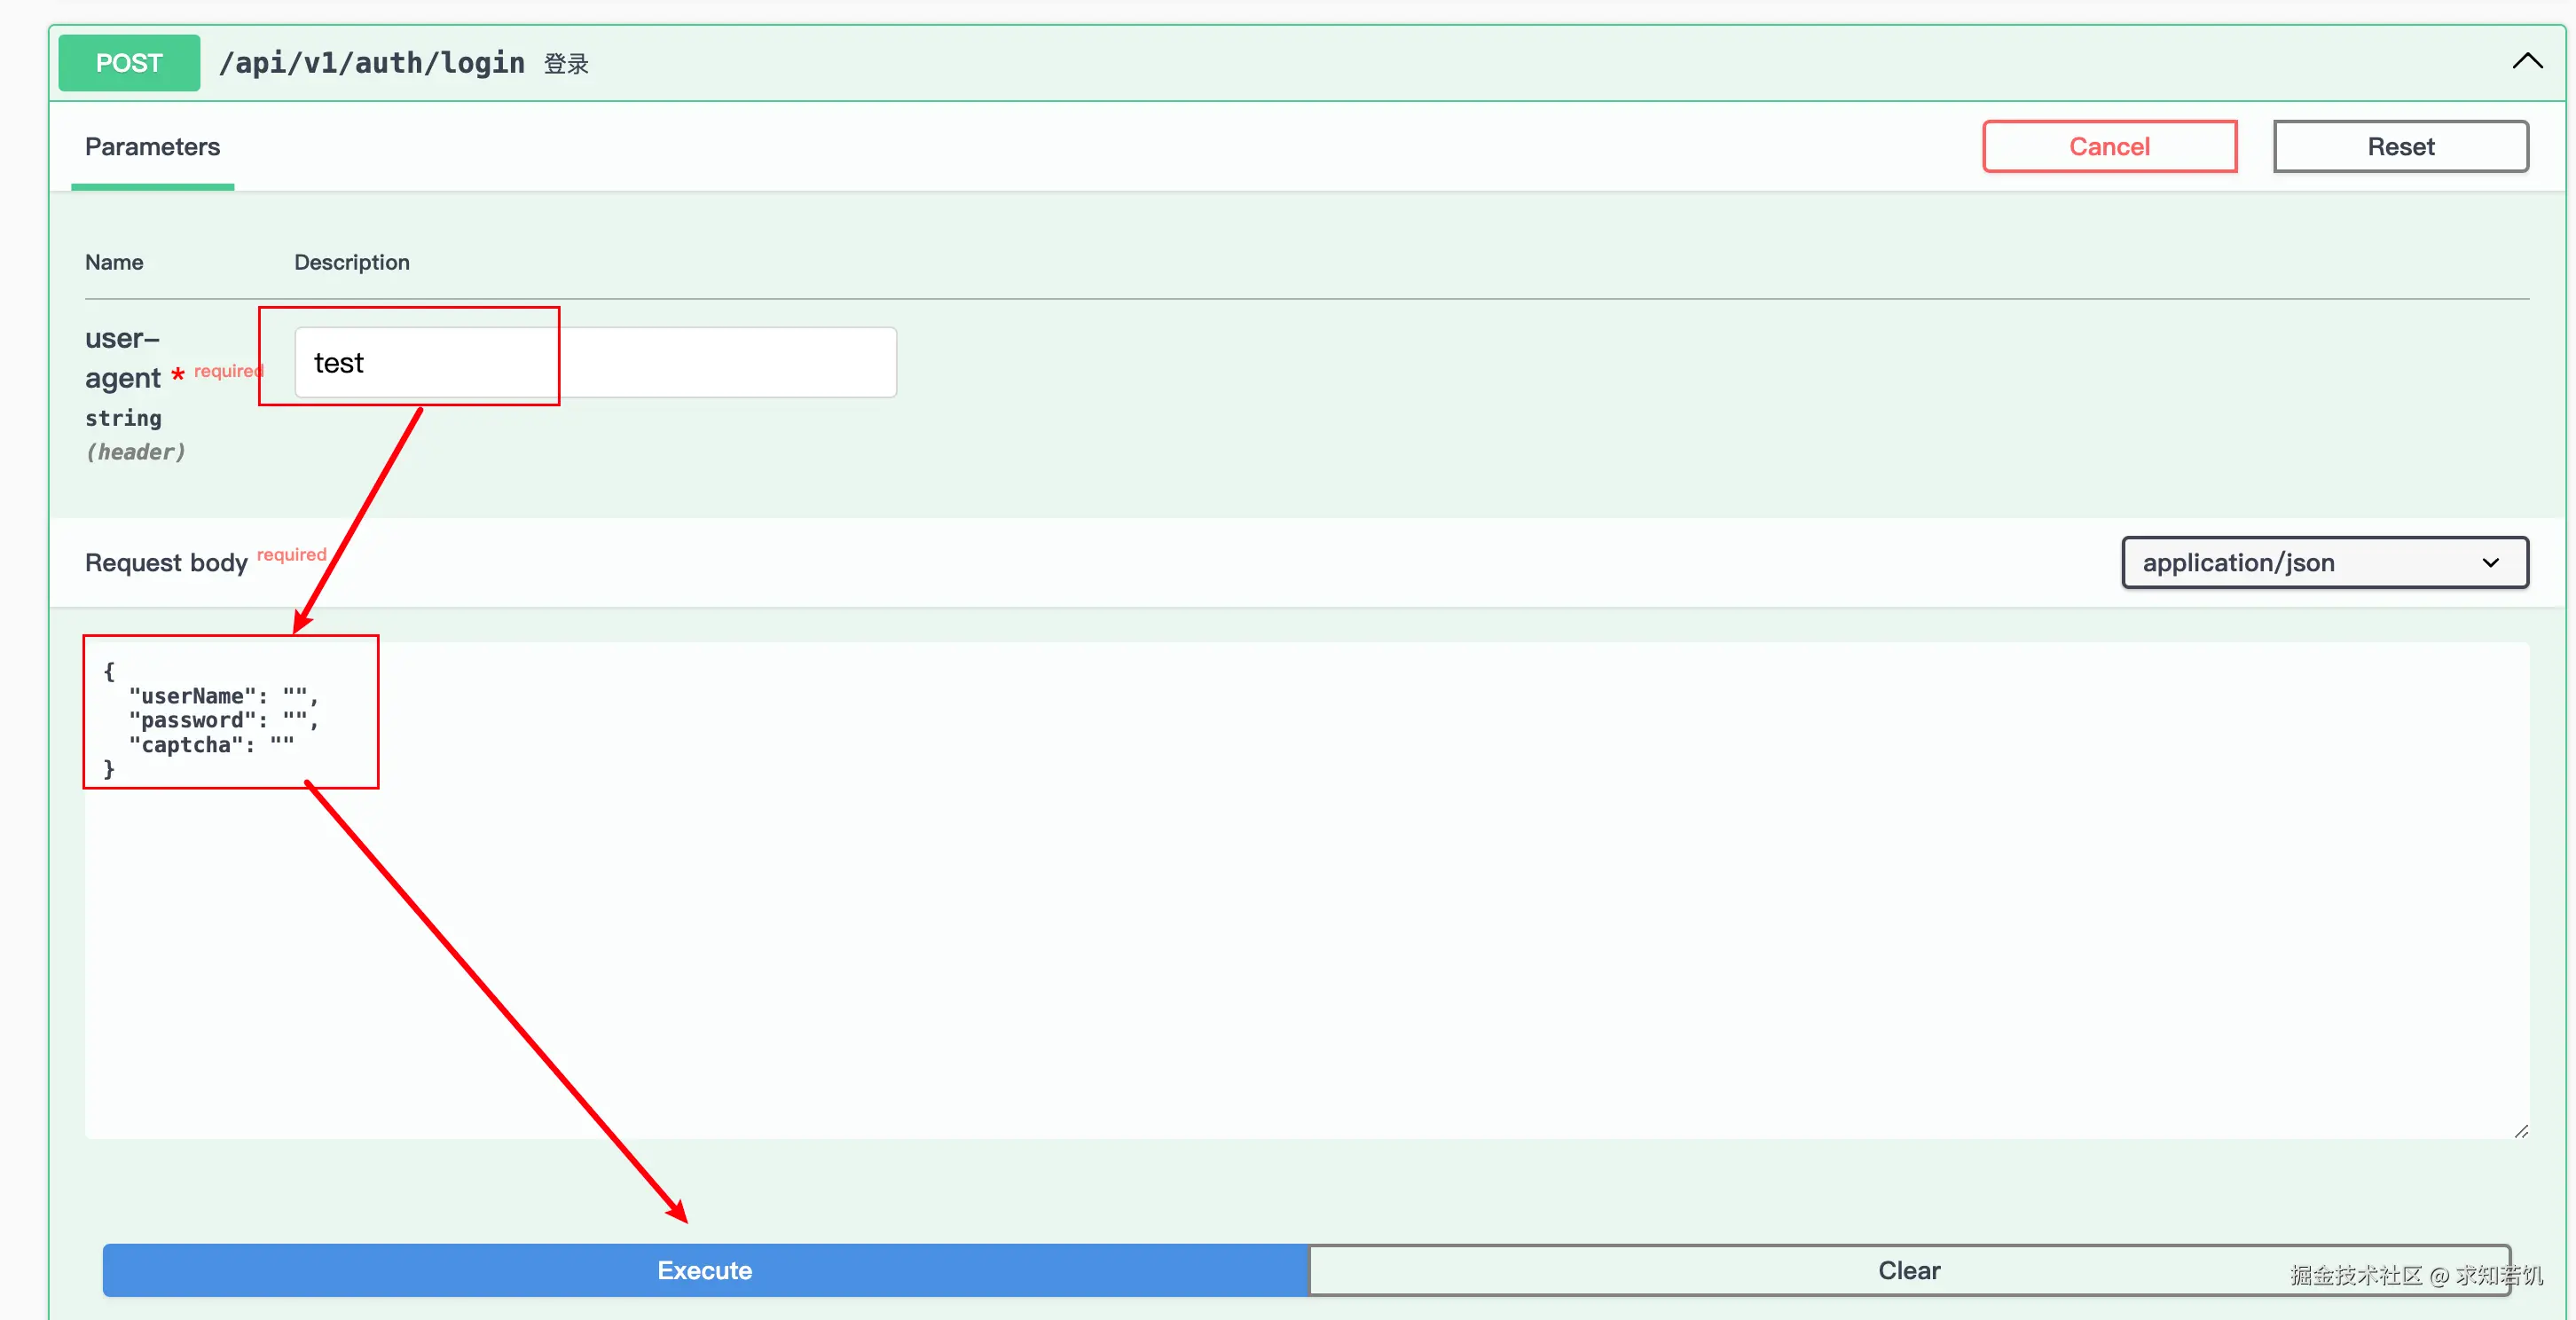Click the 'Name' column header

click(114, 262)
